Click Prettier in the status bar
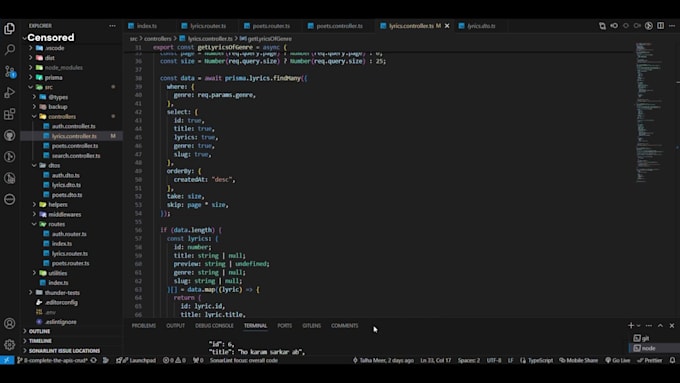 pyautogui.click(x=650, y=360)
